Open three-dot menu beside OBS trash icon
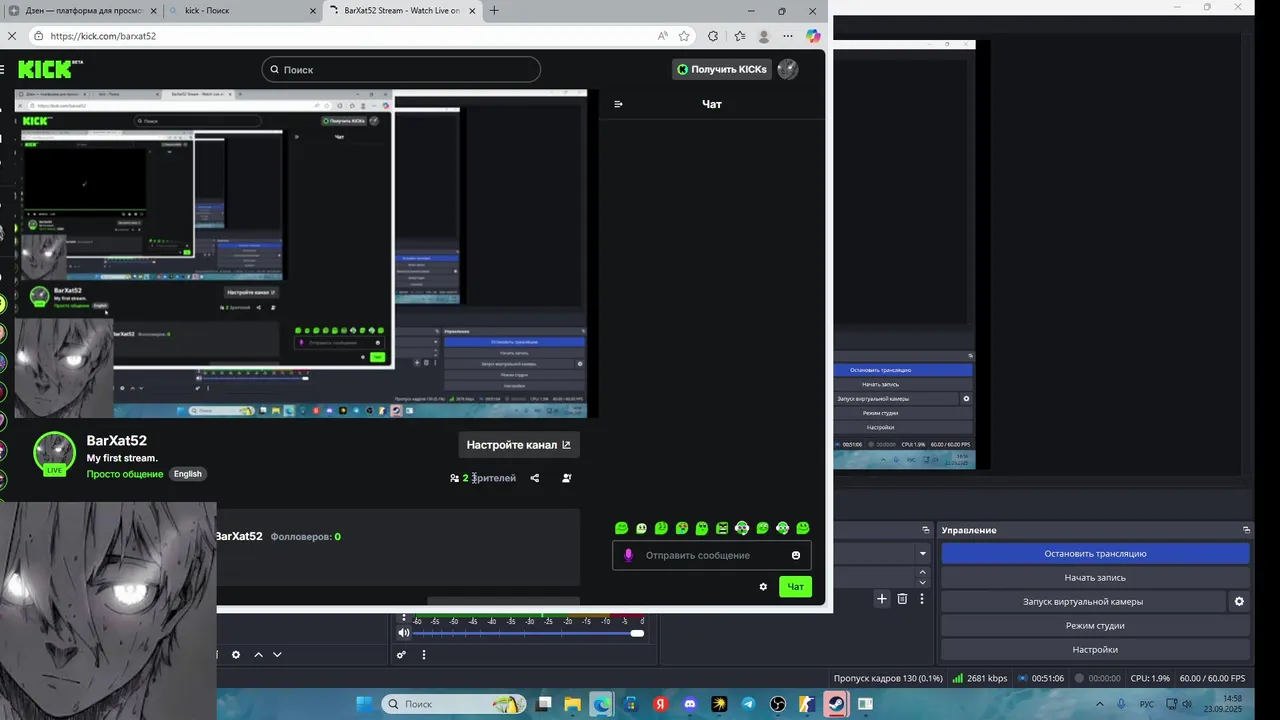Image resolution: width=1280 pixels, height=720 pixels. pos(922,599)
